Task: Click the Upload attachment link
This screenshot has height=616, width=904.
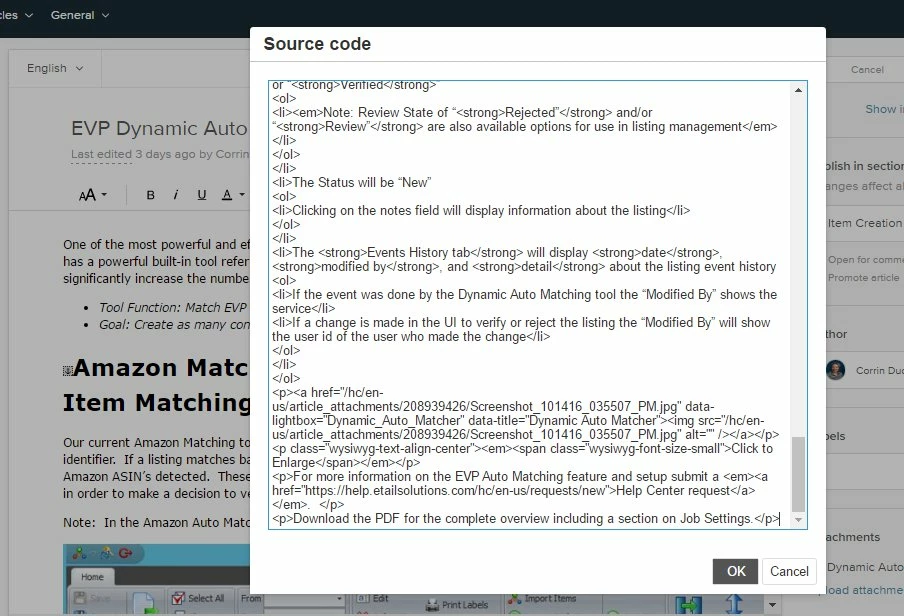Action: pyautogui.click(x=865, y=590)
